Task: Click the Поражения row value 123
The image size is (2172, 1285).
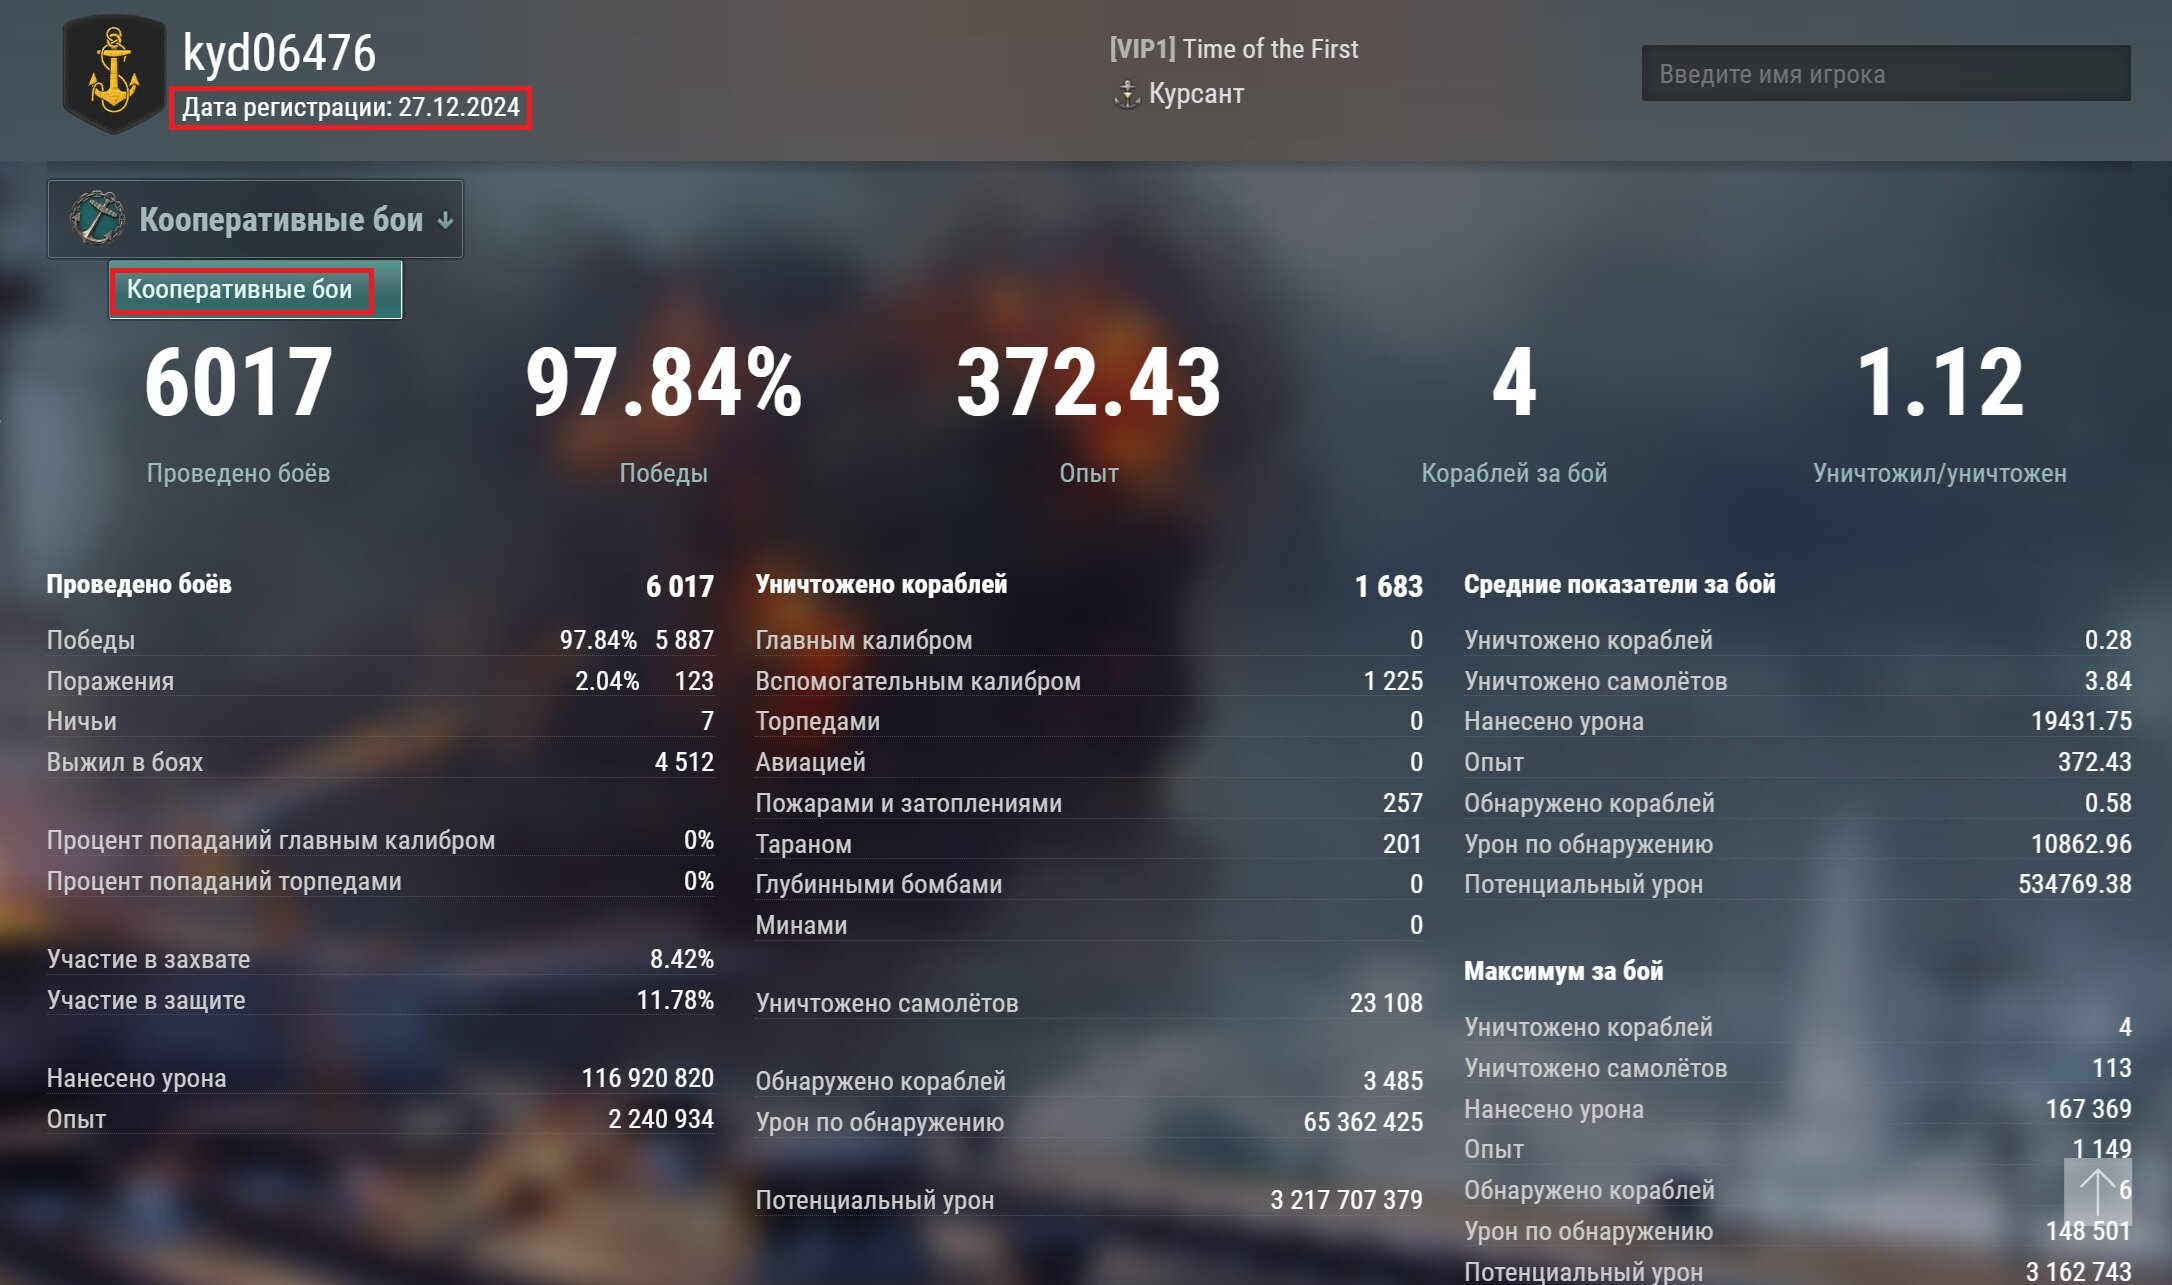Action: tap(693, 681)
